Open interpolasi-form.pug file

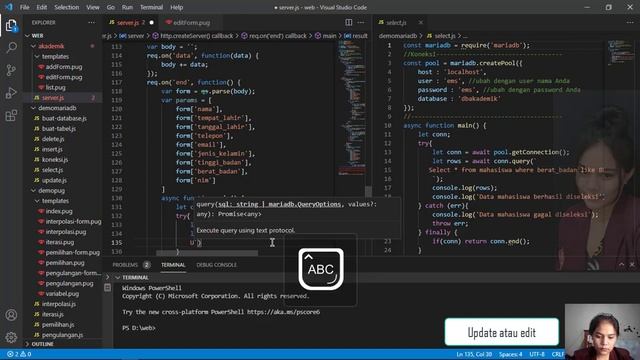(x=73, y=222)
